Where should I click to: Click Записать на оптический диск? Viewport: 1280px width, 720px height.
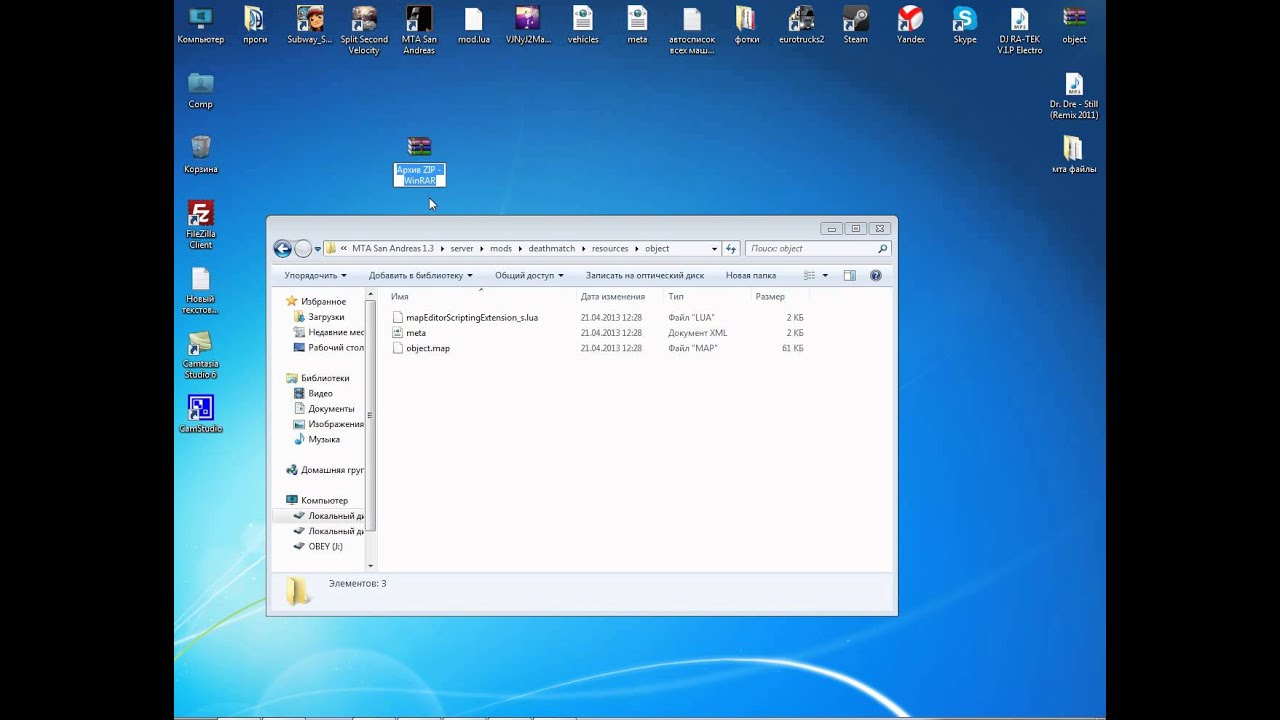click(645, 275)
